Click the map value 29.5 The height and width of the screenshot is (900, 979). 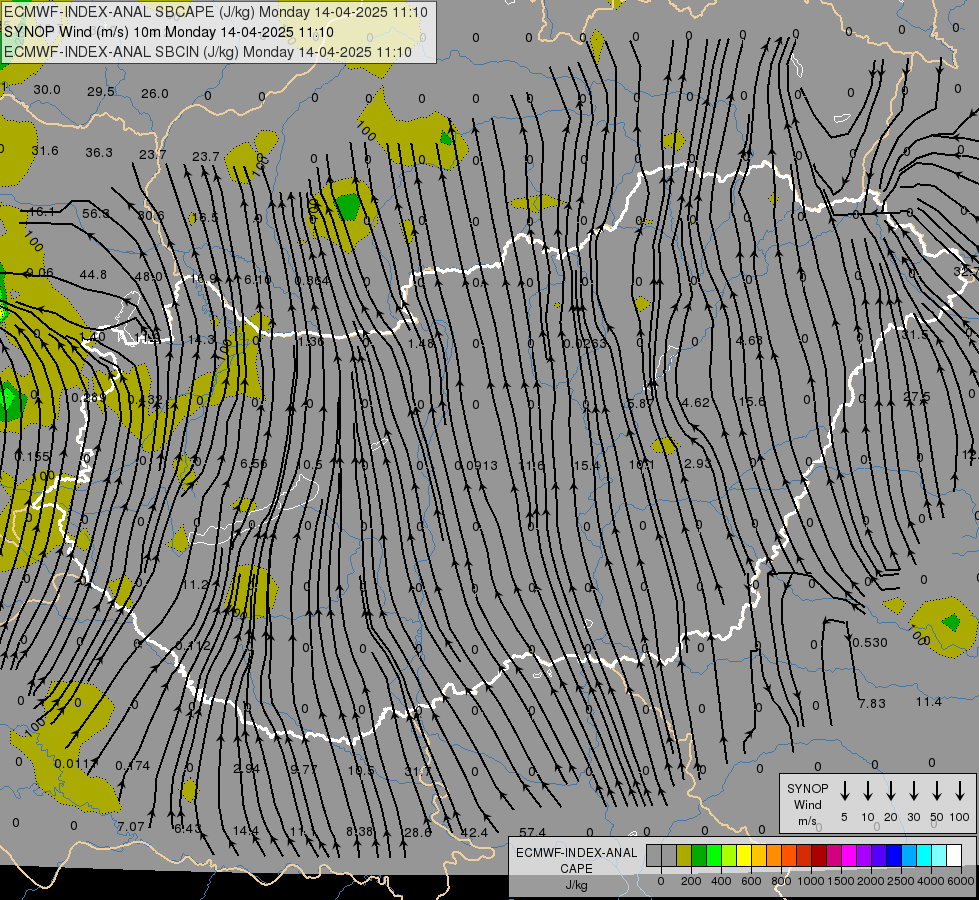click(101, 92)
